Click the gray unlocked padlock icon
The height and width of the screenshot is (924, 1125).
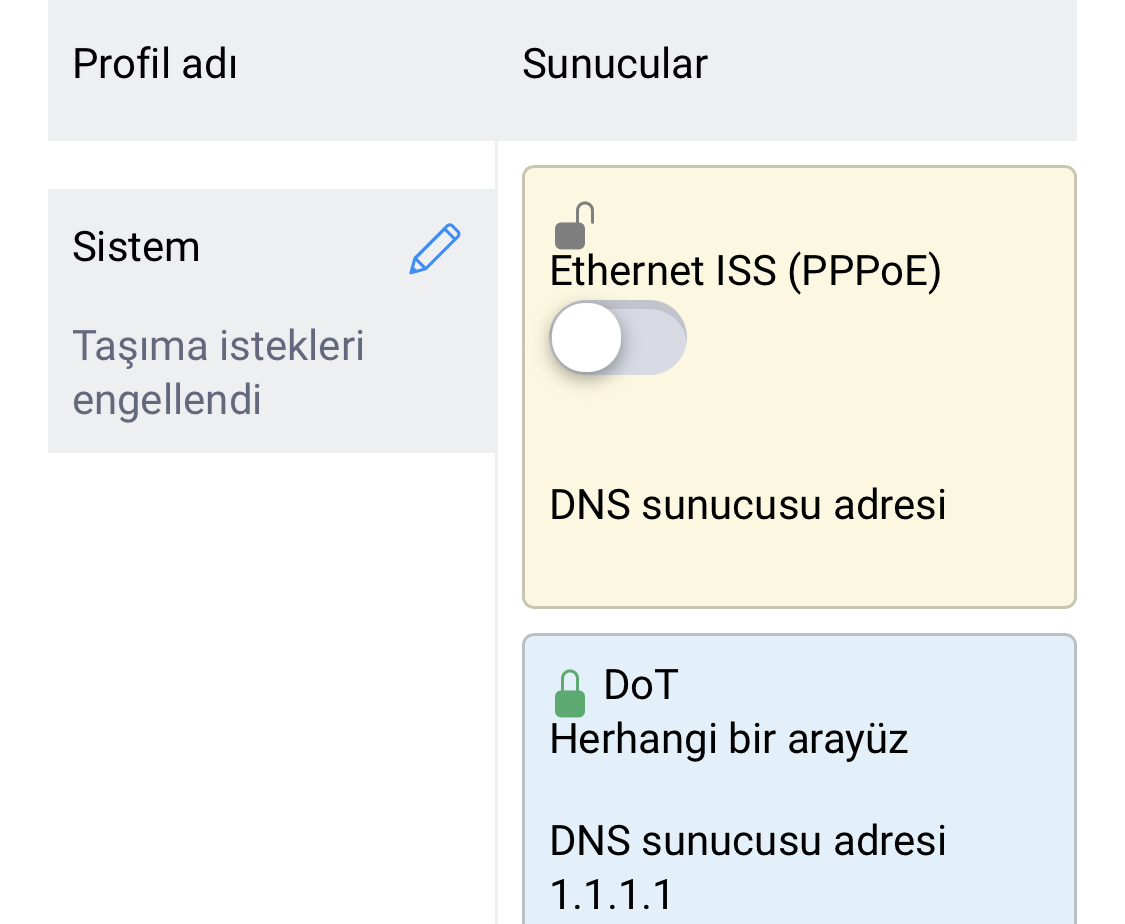[574, 225]
